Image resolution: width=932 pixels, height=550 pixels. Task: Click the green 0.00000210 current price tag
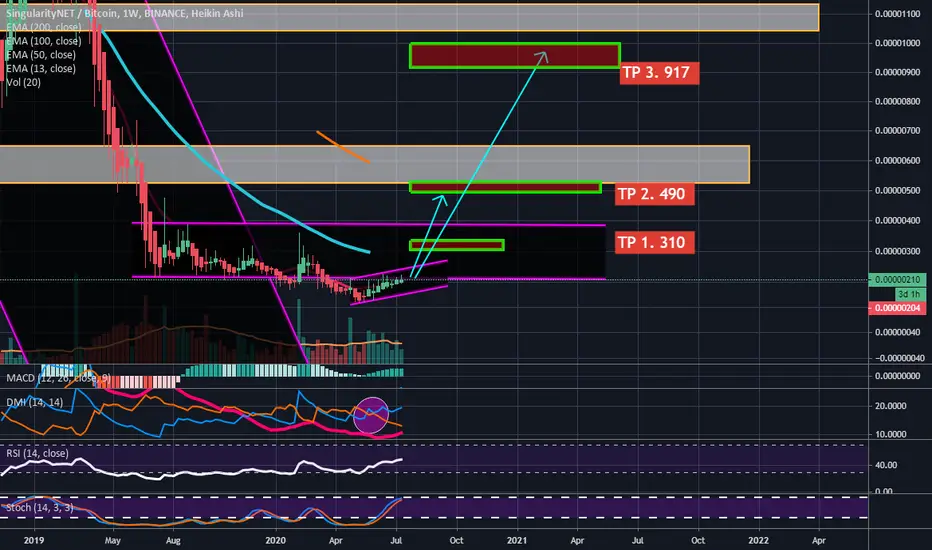[897, 279]
